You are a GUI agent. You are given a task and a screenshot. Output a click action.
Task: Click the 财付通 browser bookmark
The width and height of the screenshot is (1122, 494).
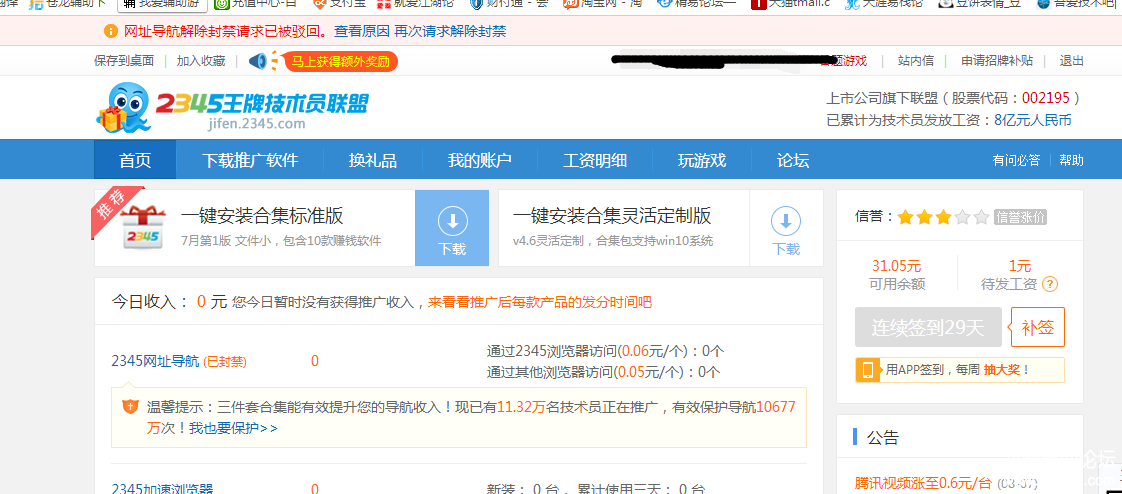(x=509, y=4)
